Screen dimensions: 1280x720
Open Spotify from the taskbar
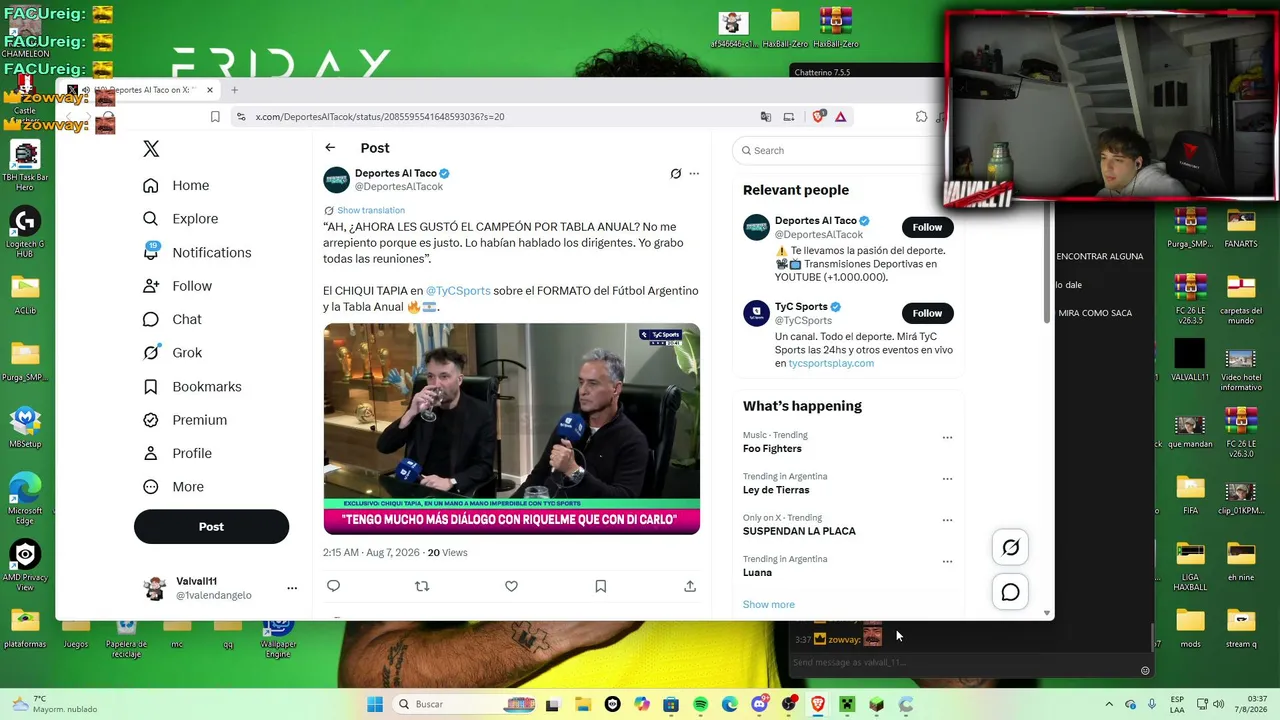point(701,705)
